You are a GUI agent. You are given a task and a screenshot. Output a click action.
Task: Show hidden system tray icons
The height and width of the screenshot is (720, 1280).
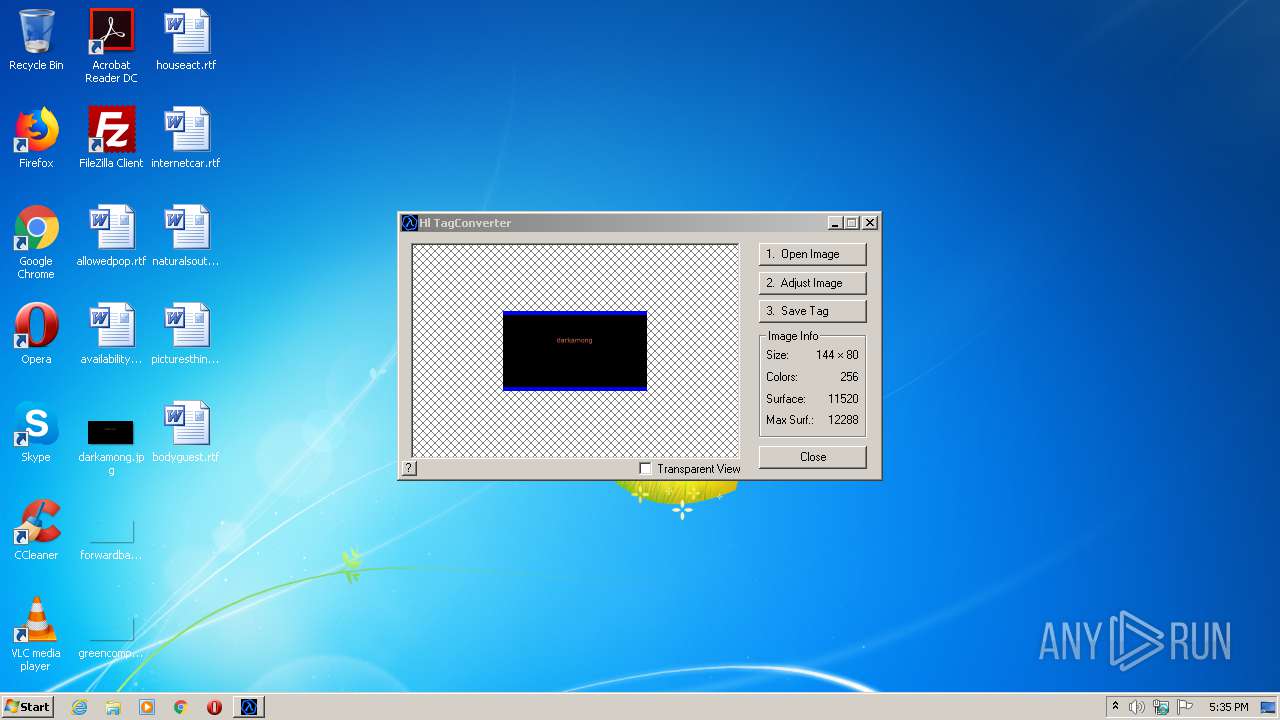(x=1115, y=707)
